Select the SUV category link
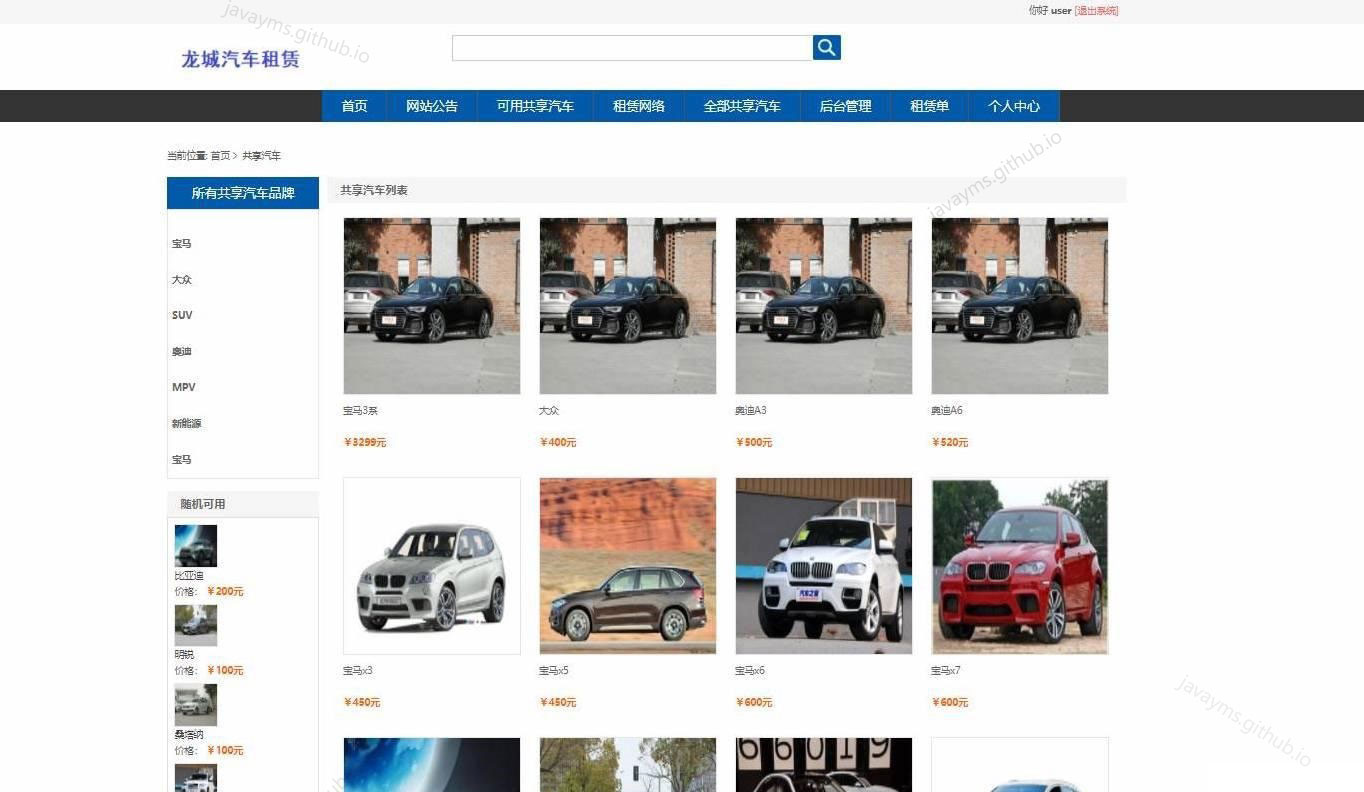This screenshot has width=1364, height=792. [x=182, y=315]
